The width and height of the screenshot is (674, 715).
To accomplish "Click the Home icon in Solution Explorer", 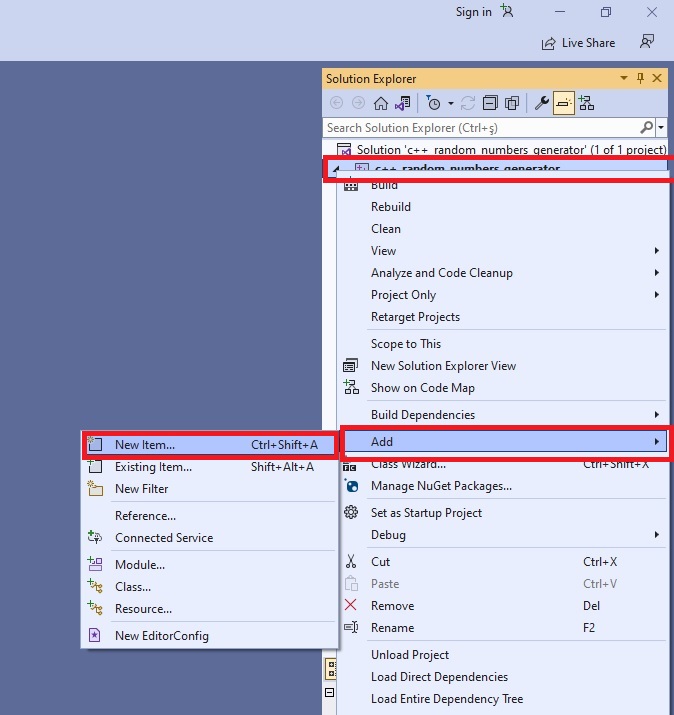I will click(x=381, y=104).
